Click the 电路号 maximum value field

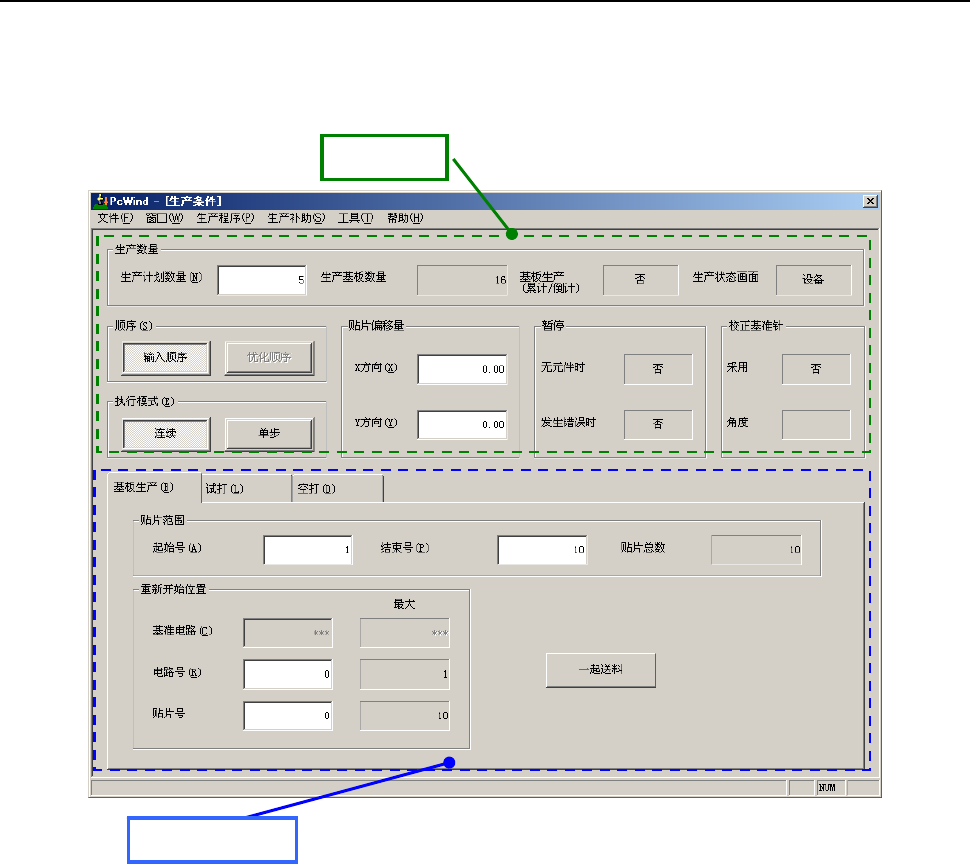(405, 674)
